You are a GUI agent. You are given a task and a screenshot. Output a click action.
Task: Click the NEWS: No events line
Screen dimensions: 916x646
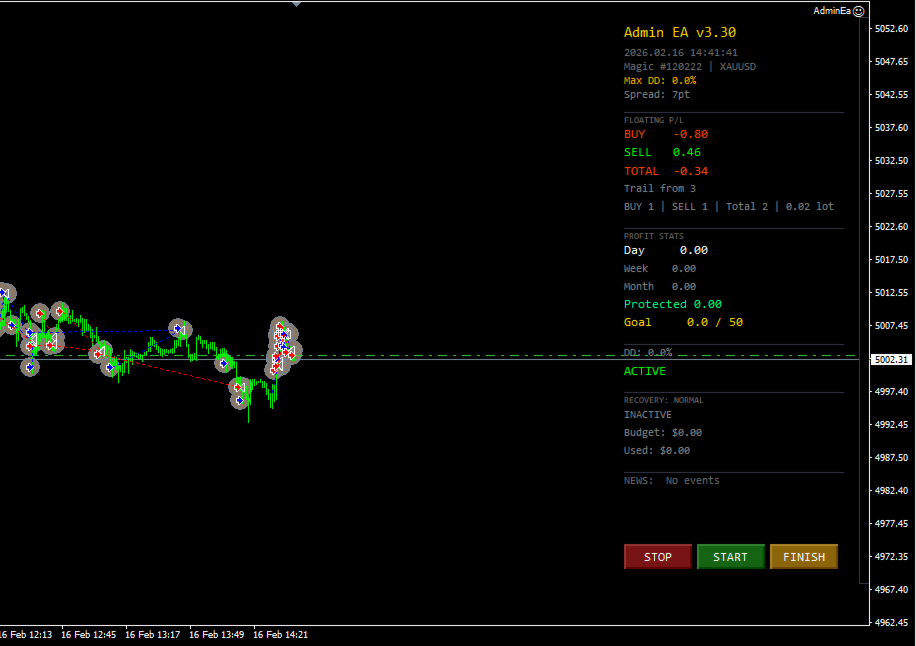coord(671,481)
